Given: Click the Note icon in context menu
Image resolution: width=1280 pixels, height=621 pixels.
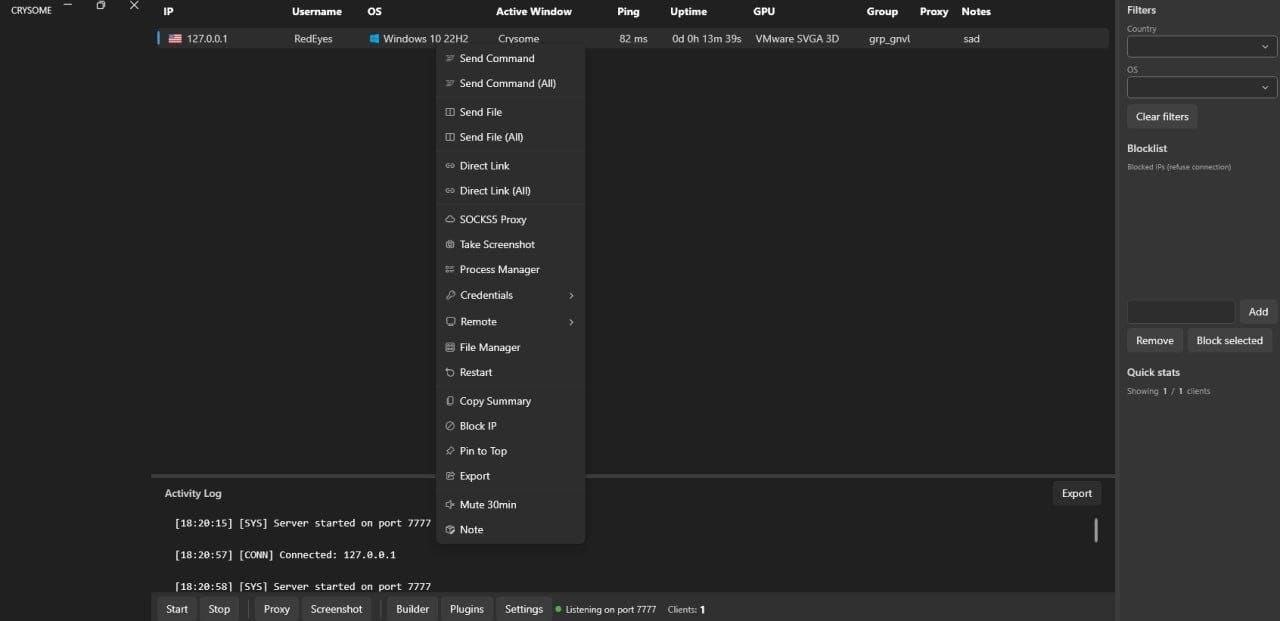Looking at the screenshot, I should click(x=450, y=530).
